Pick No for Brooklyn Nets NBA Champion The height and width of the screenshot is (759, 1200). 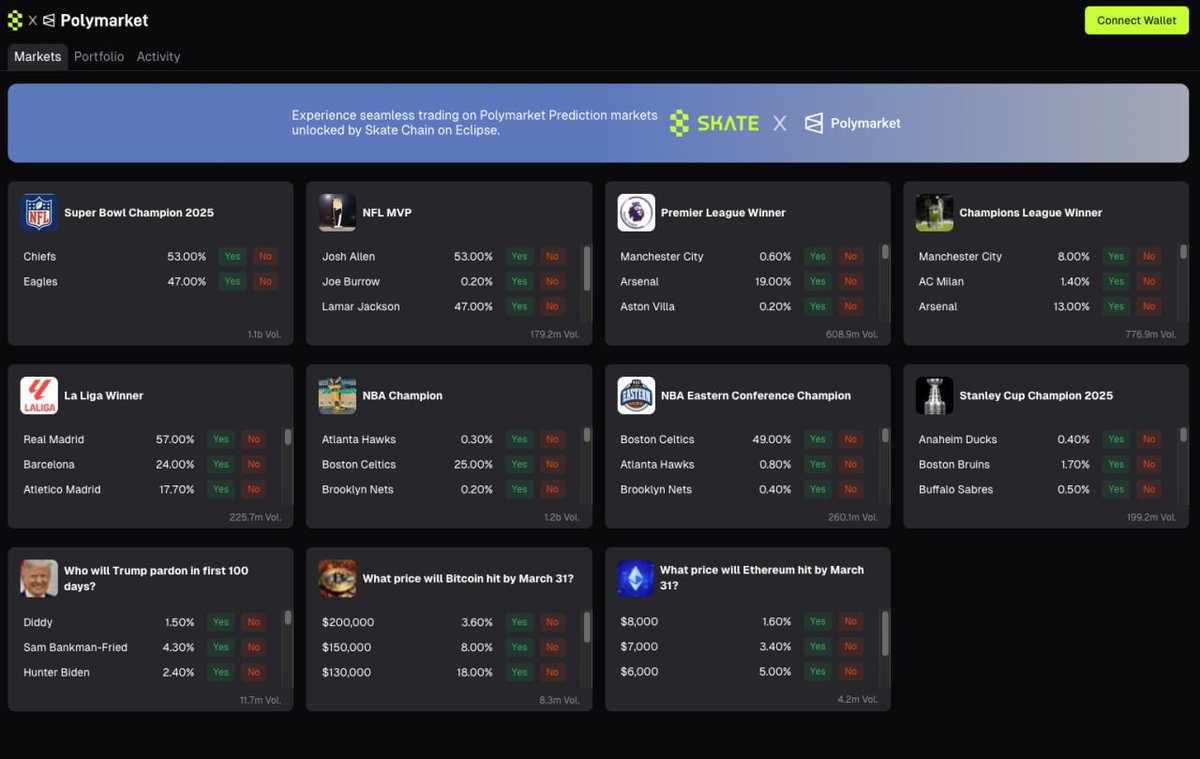[552, 489]
